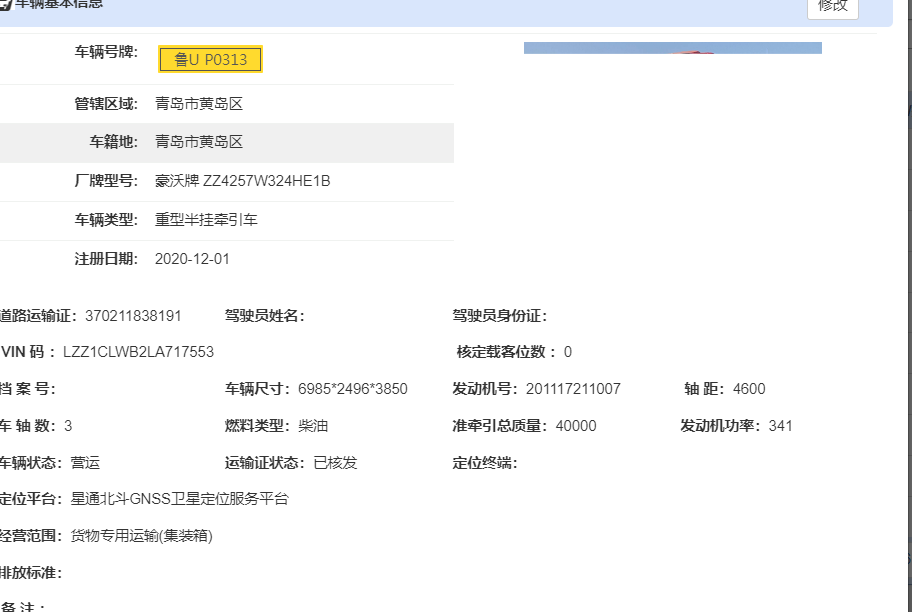Image resolution: width=912 pixels, height=612 pixels.
Task: Click towing total mass value 40000
Action: click(576, 426)
